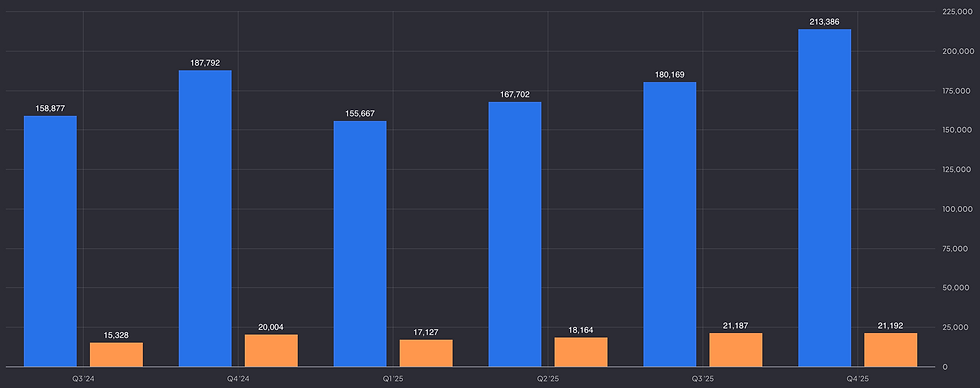Click the value label 213,386
This screenshot has height=388, width=980.
pyautogui.click(x=824, y=22)
